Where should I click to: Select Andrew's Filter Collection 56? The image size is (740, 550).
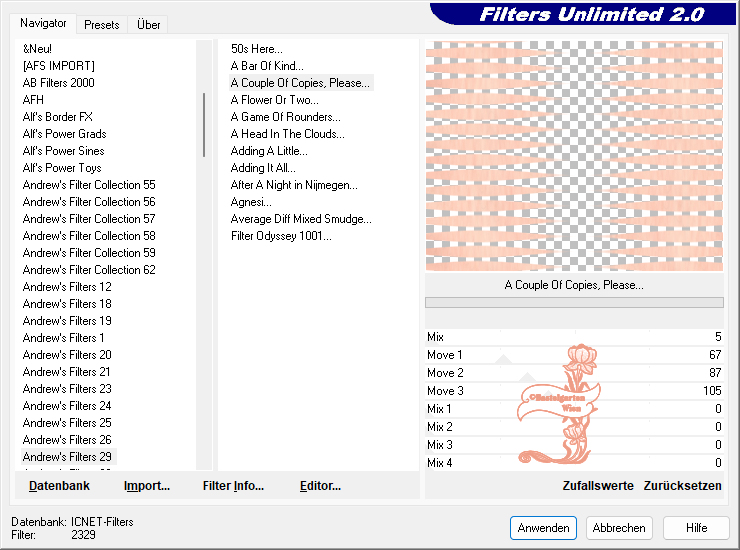click(89, 202)
